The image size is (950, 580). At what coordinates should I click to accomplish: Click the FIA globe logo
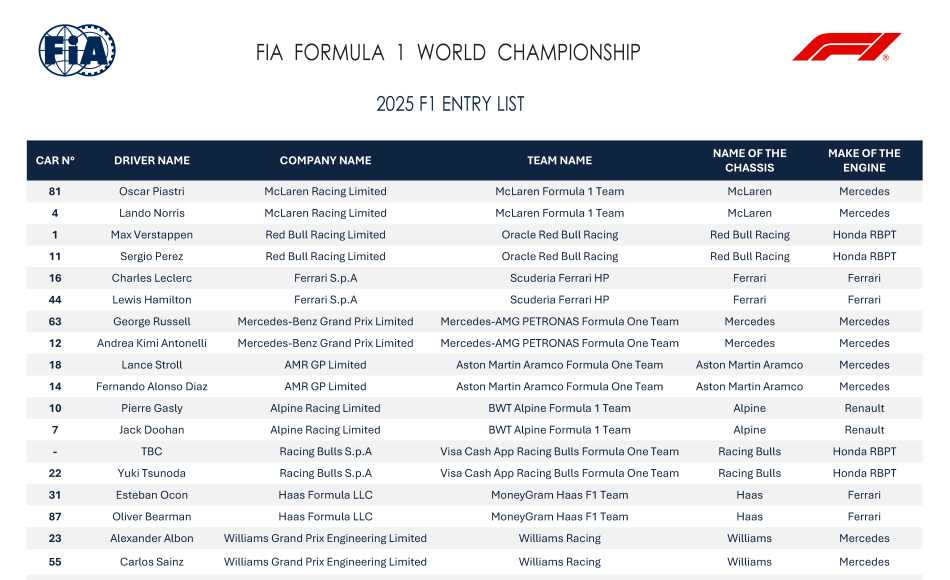pos(77,51)
